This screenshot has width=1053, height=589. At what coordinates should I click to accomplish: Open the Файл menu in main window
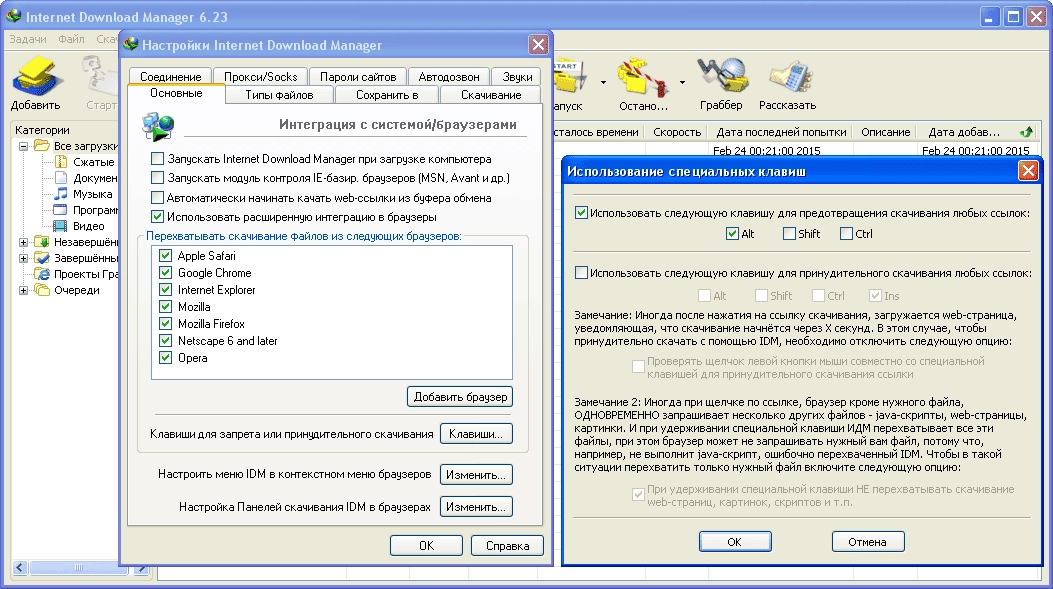coord(71,39)
